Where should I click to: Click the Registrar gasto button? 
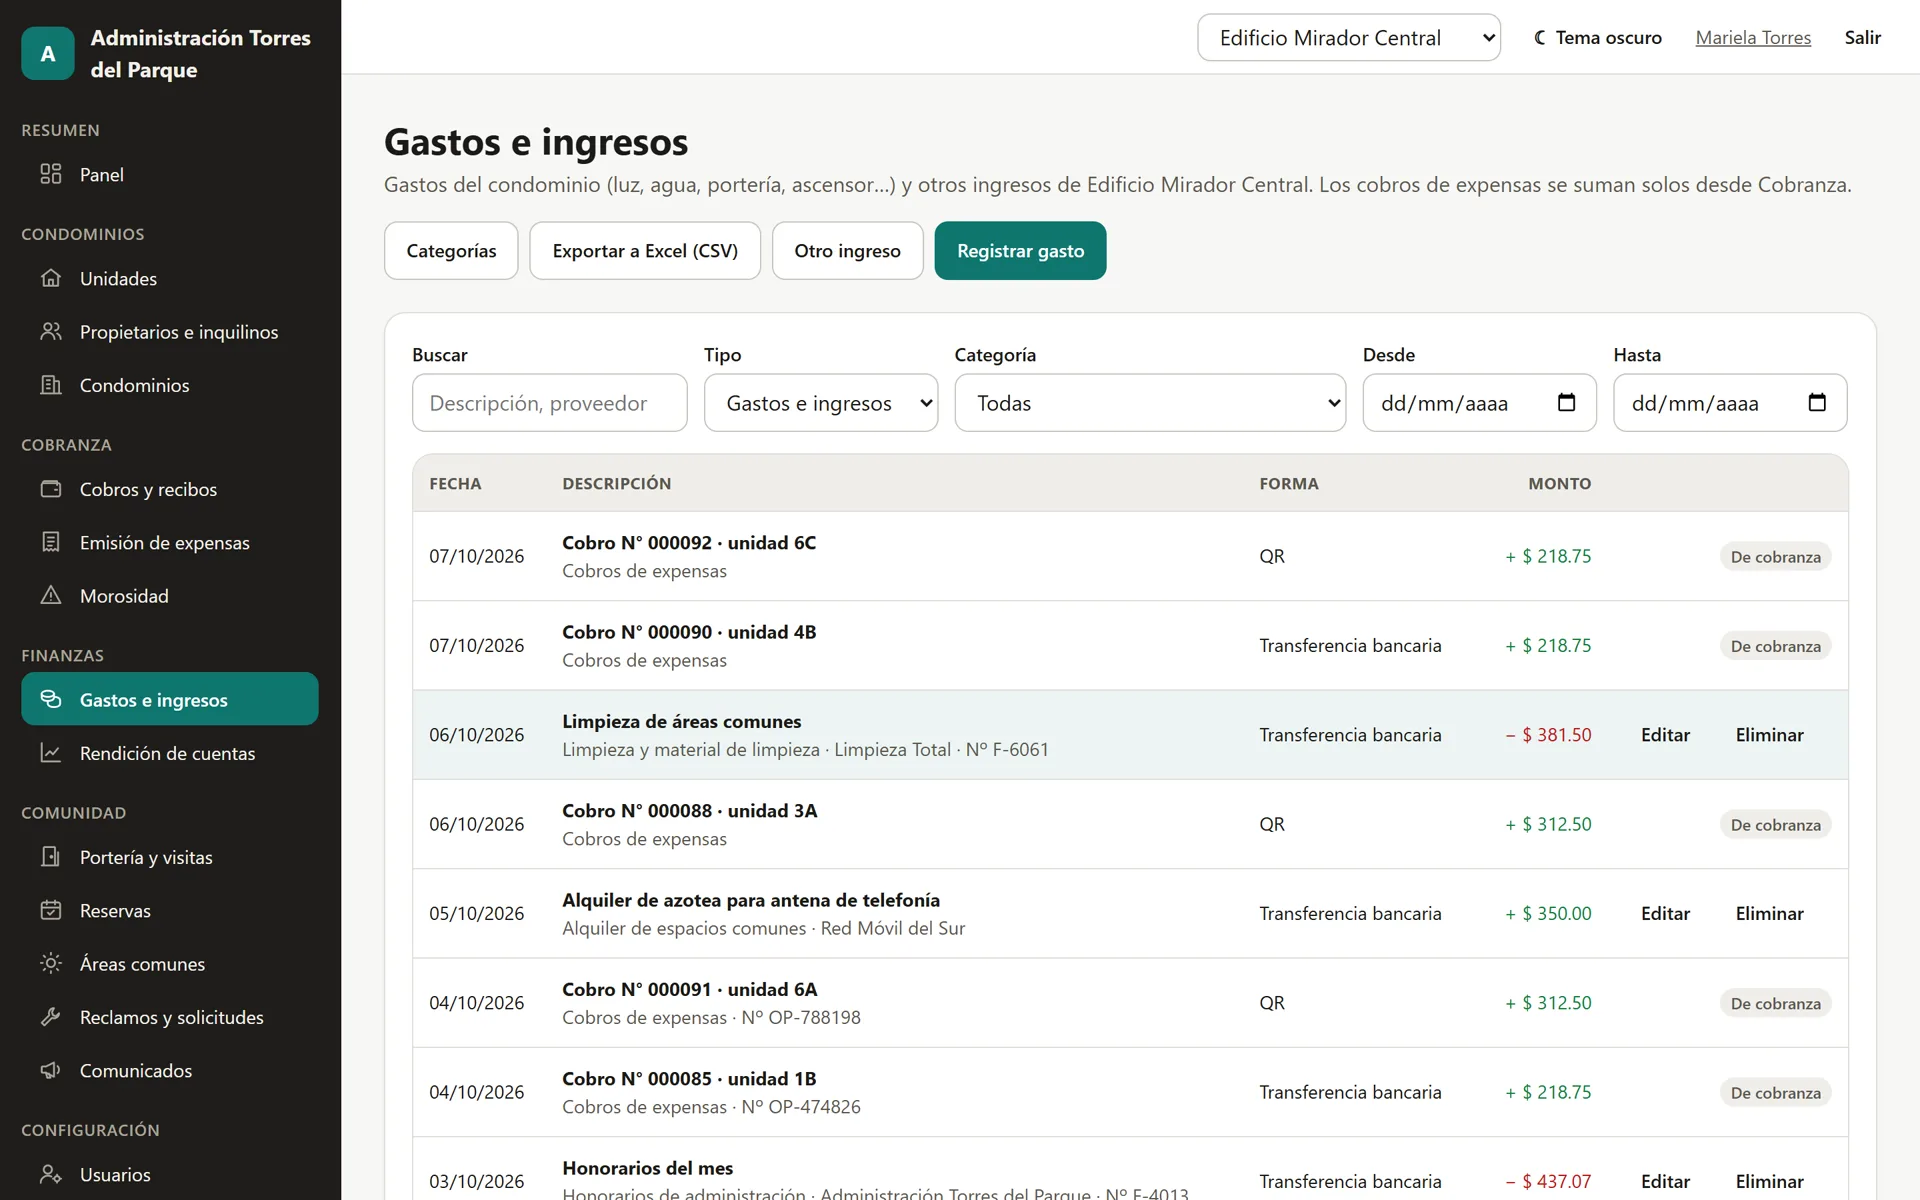pyautogui.click(x=1020, y=251)
